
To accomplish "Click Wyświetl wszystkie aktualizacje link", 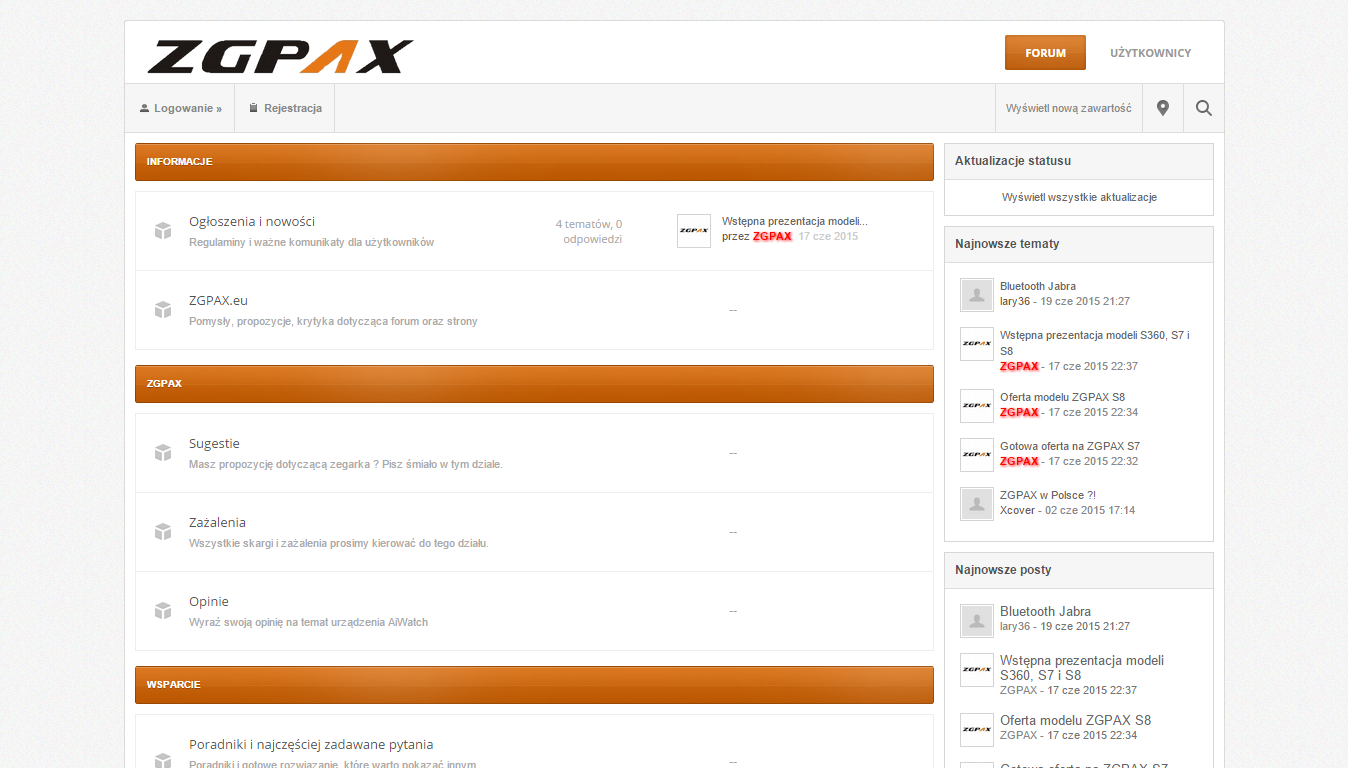I will tap(1079, 198).
